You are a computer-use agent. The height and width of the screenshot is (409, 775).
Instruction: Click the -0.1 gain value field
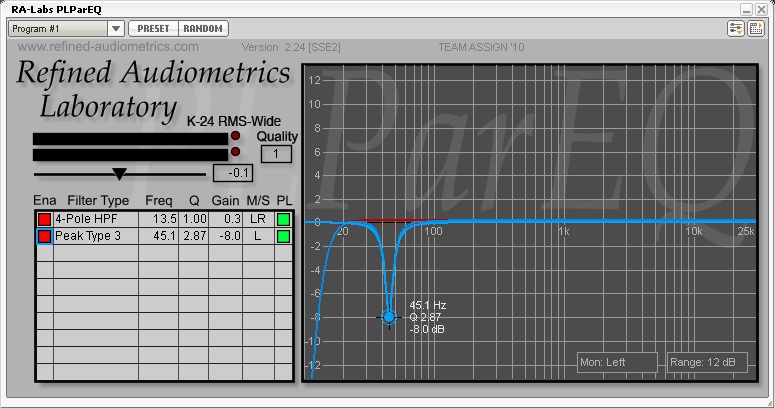coord(233,173)
